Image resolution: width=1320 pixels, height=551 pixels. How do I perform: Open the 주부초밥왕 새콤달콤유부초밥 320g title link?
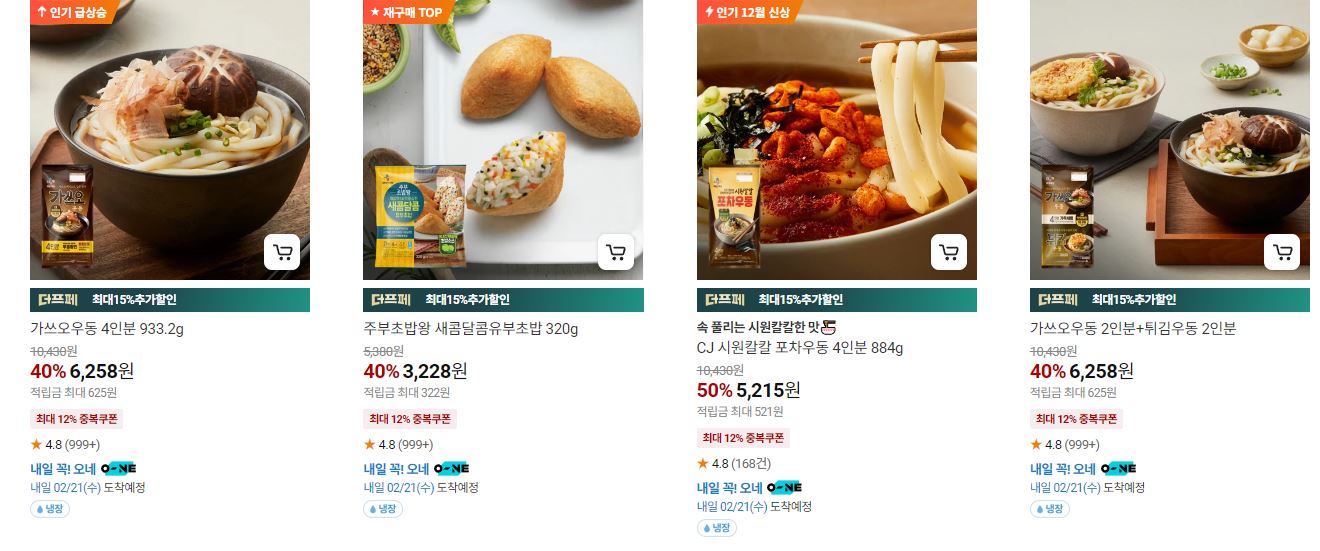coord(471,329)
